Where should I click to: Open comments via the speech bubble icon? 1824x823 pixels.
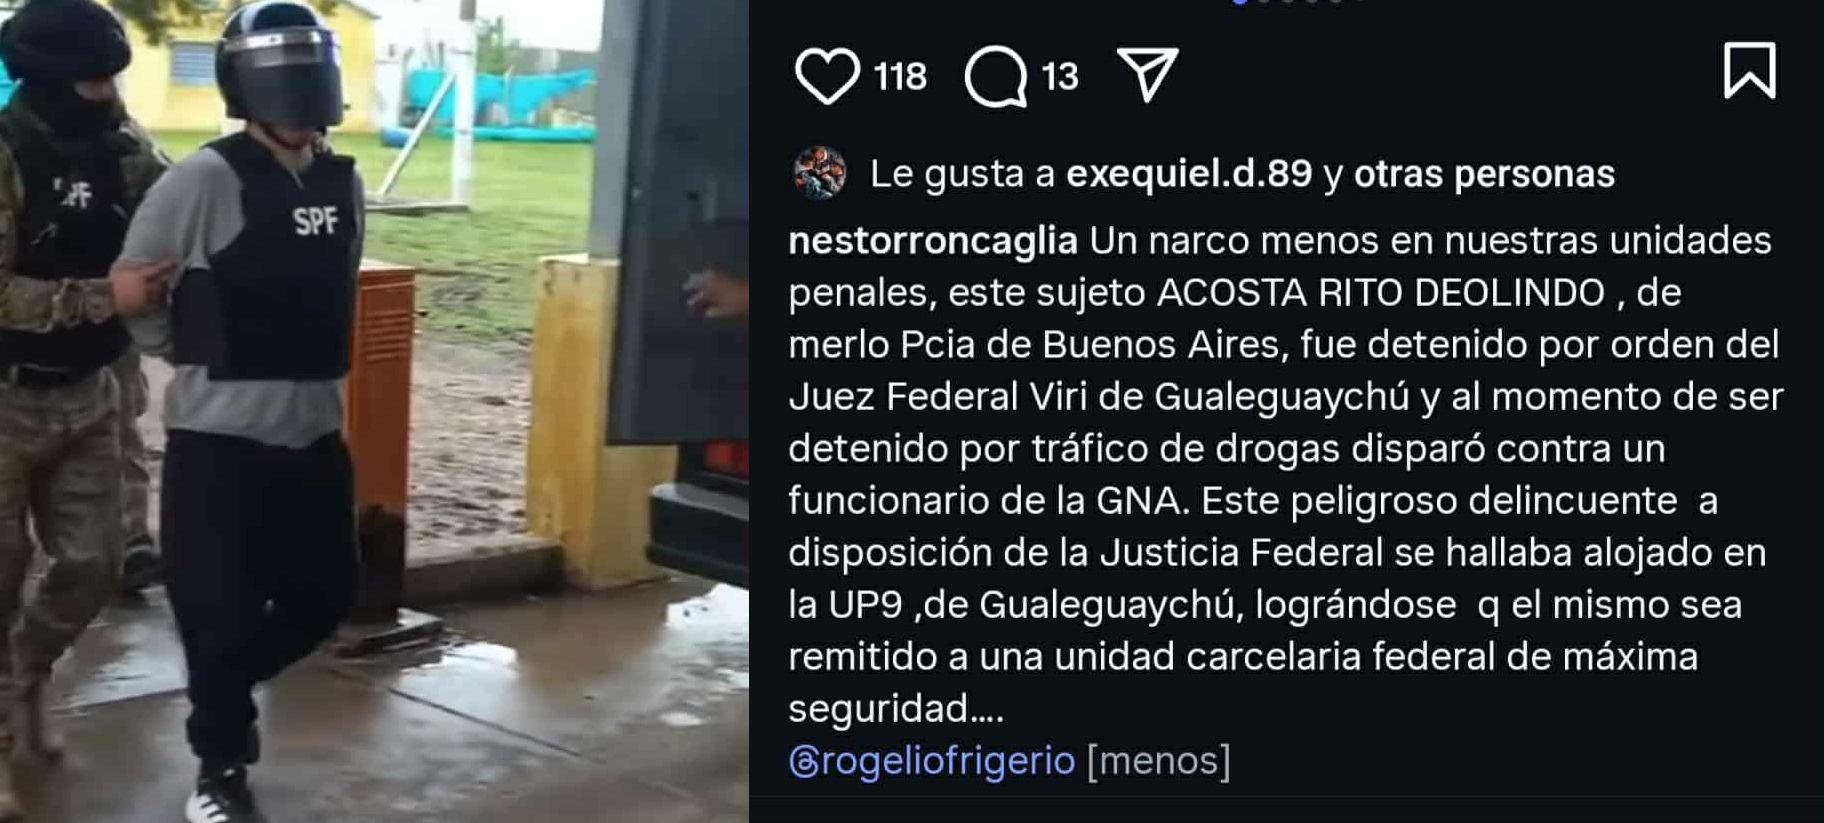[x=996, y=76]
